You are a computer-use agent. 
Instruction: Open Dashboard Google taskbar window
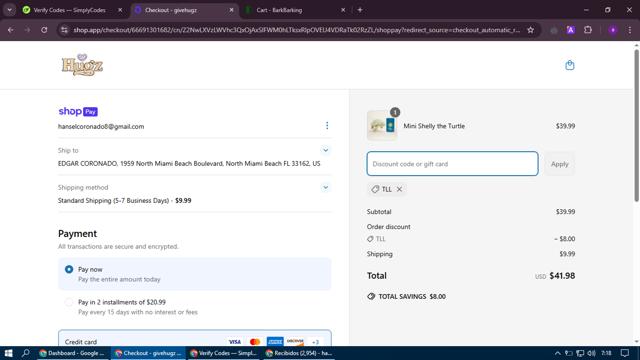tap(72, 353)
